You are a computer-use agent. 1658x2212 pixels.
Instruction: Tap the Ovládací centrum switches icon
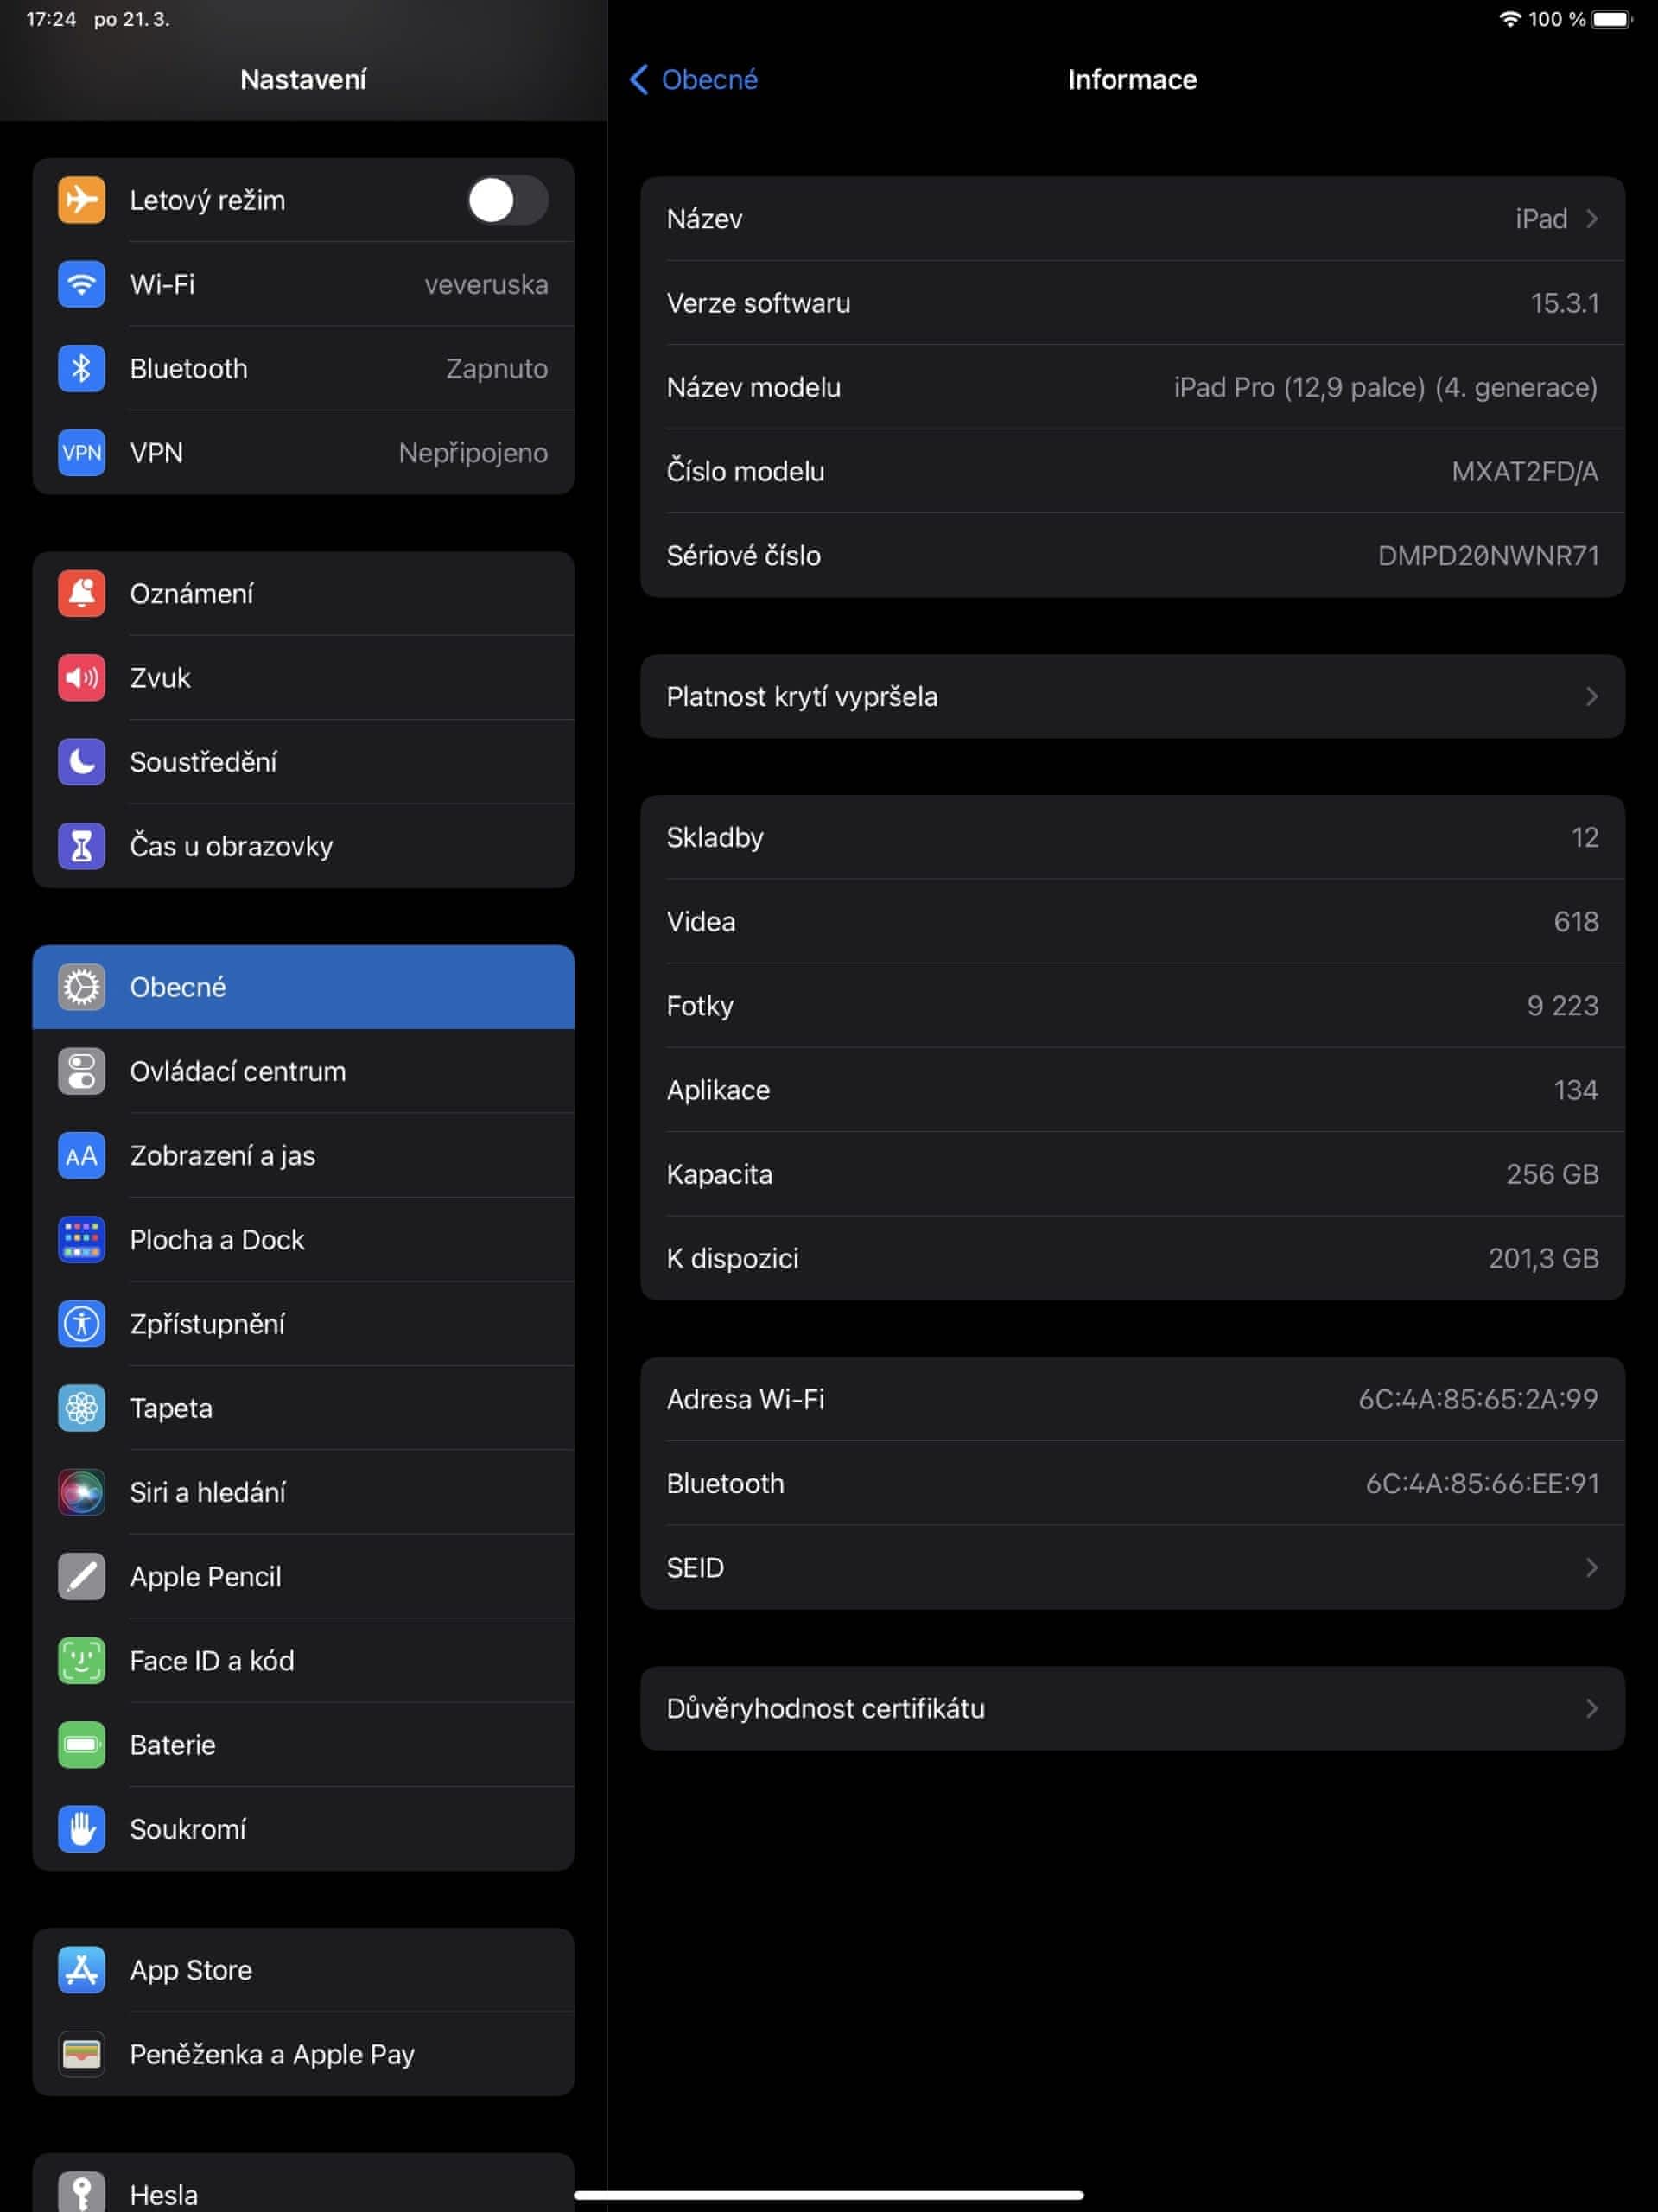pos(81,1071)
